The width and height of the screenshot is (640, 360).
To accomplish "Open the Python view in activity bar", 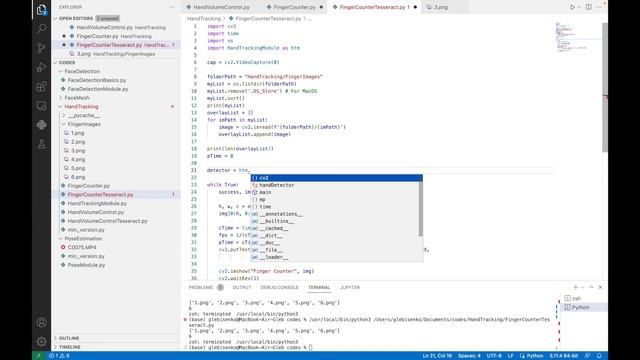I will click(x=41, y=125).
